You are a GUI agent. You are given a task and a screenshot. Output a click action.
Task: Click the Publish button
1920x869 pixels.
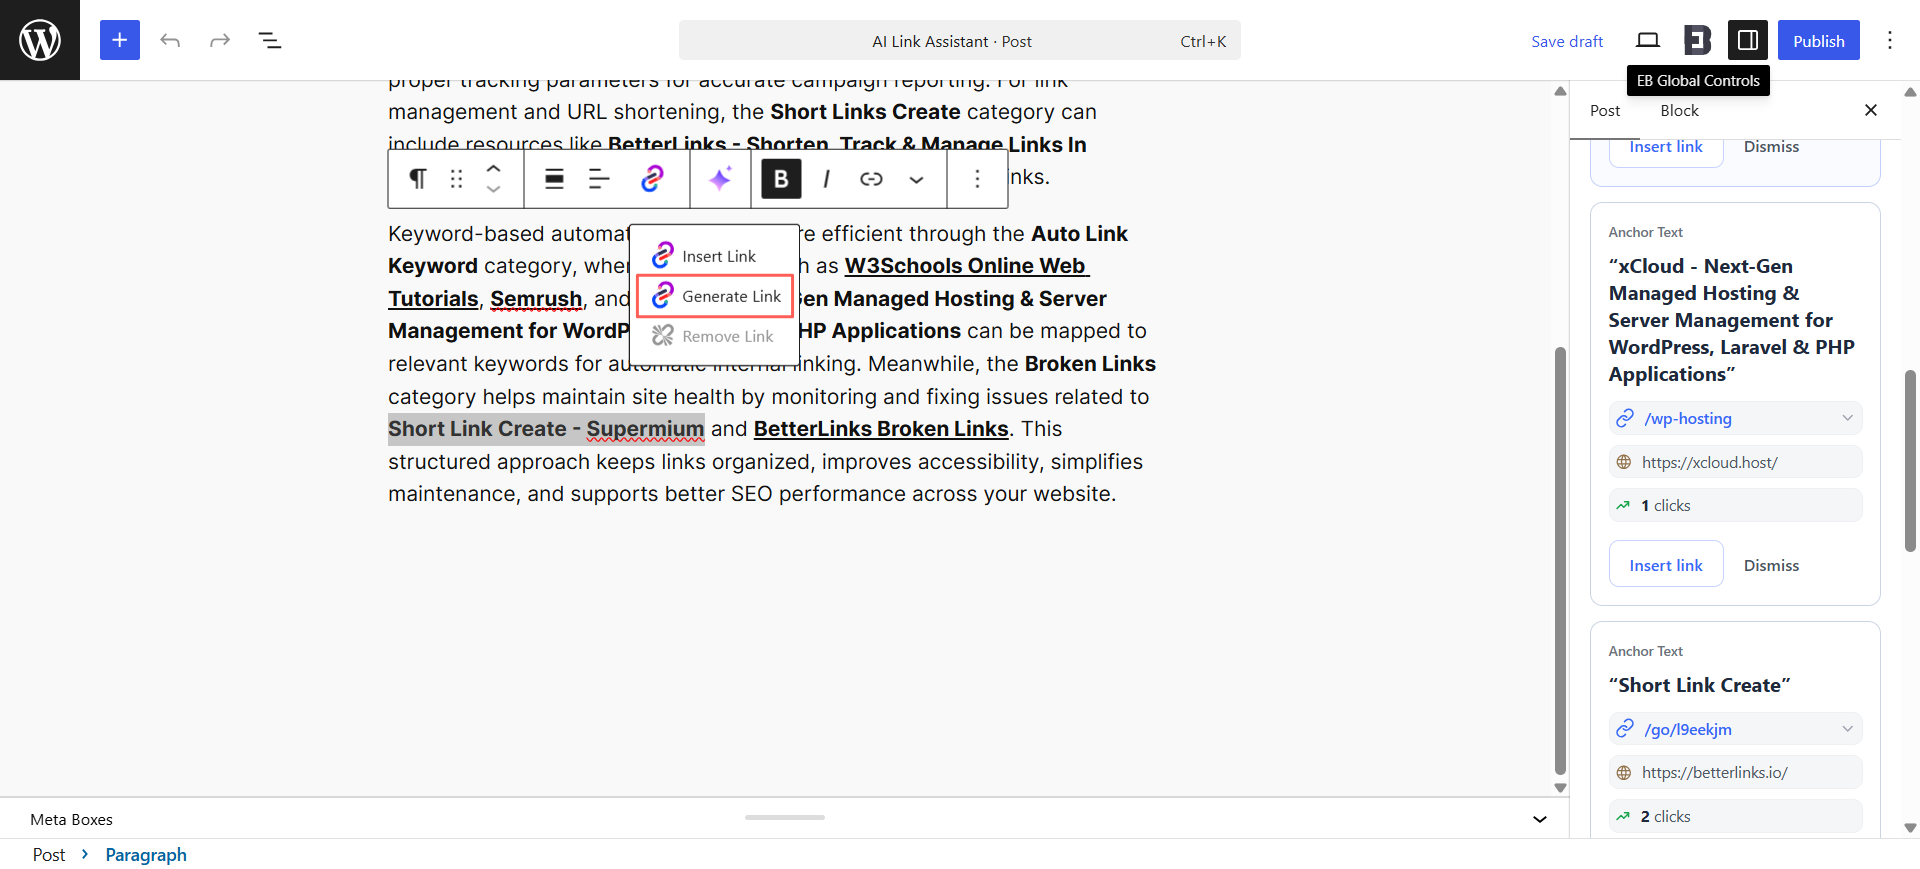pos(1819,40)
